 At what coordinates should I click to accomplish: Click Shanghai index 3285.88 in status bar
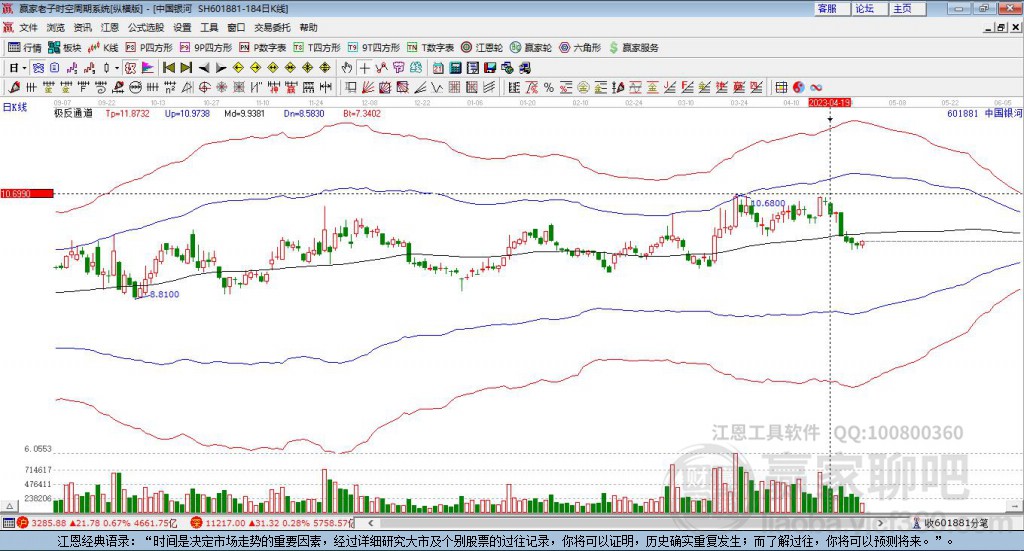(48, 523)
